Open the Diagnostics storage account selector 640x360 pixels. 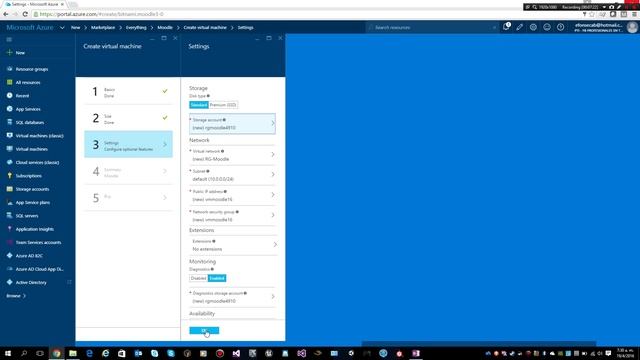pos(232,297)
